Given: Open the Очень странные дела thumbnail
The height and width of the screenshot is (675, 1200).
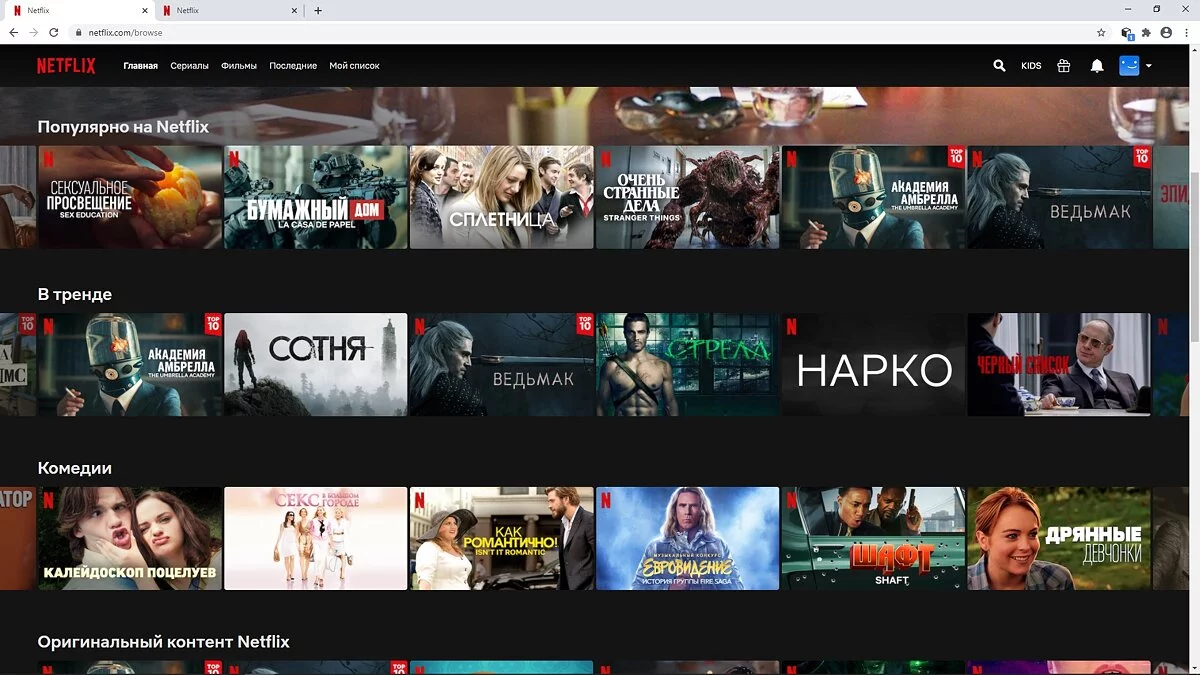Looking at the screenshot, I should pos(688,197).
